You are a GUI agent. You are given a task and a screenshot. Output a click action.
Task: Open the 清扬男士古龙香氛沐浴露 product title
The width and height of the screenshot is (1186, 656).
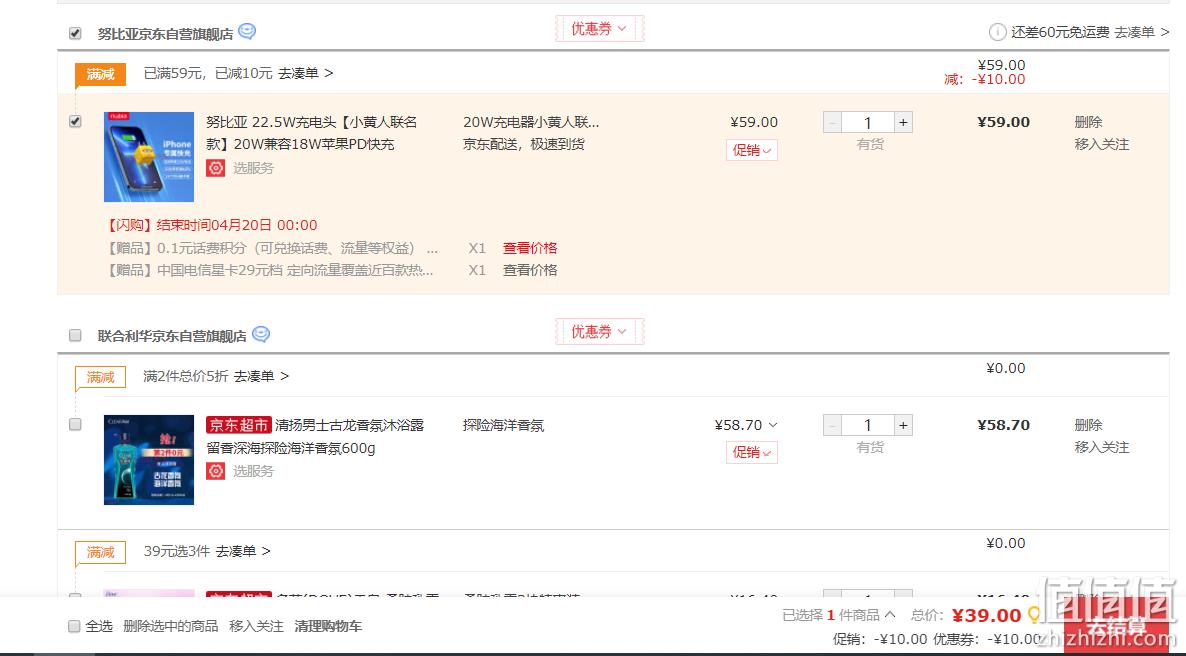[x=315, y=437]
